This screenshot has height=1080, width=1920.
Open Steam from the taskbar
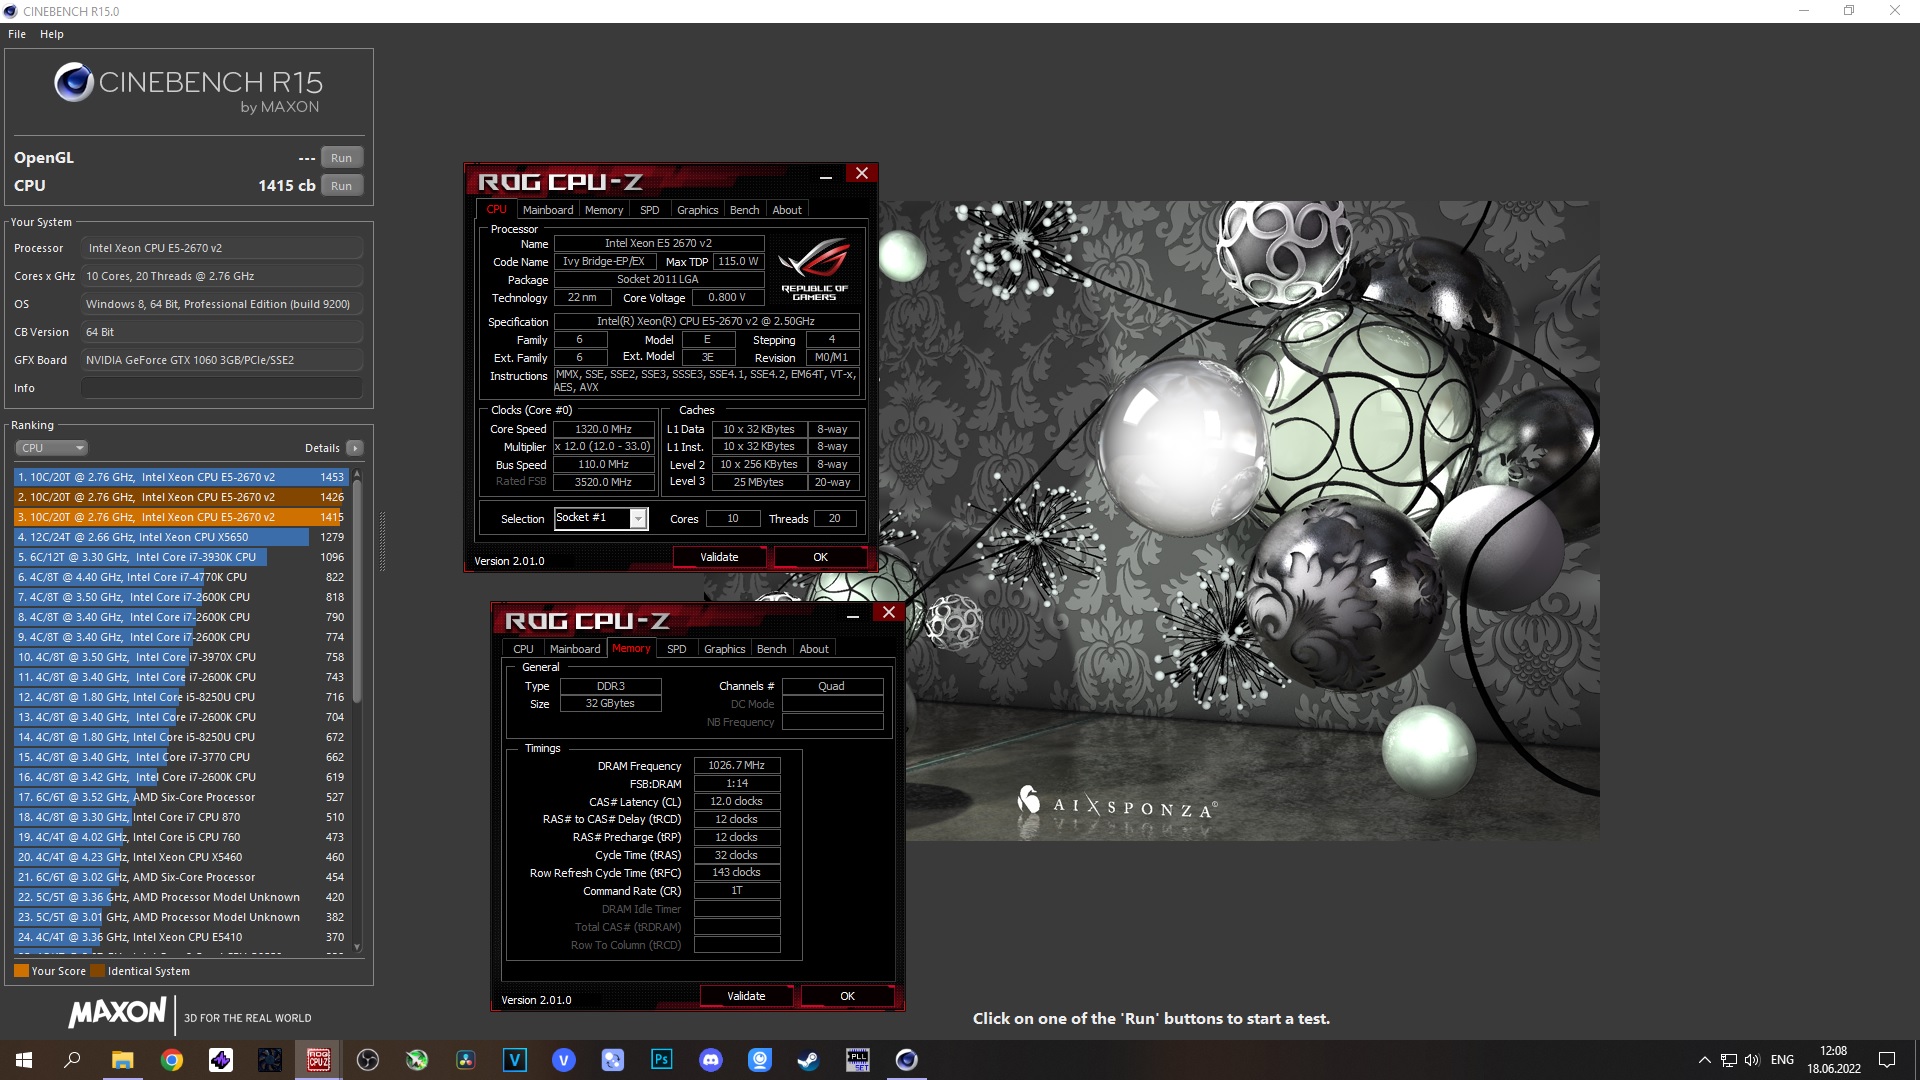coord(809,1060)
